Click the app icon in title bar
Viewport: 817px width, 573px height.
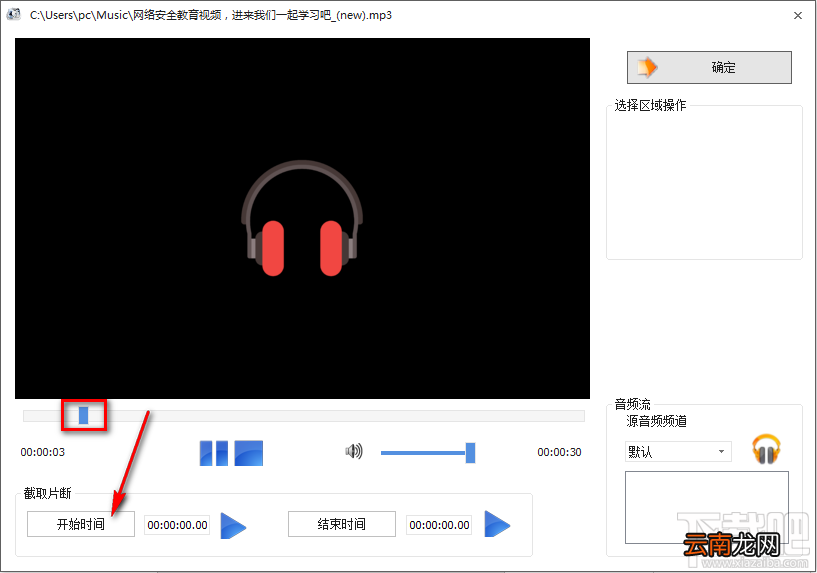click(x=14, y=15)
